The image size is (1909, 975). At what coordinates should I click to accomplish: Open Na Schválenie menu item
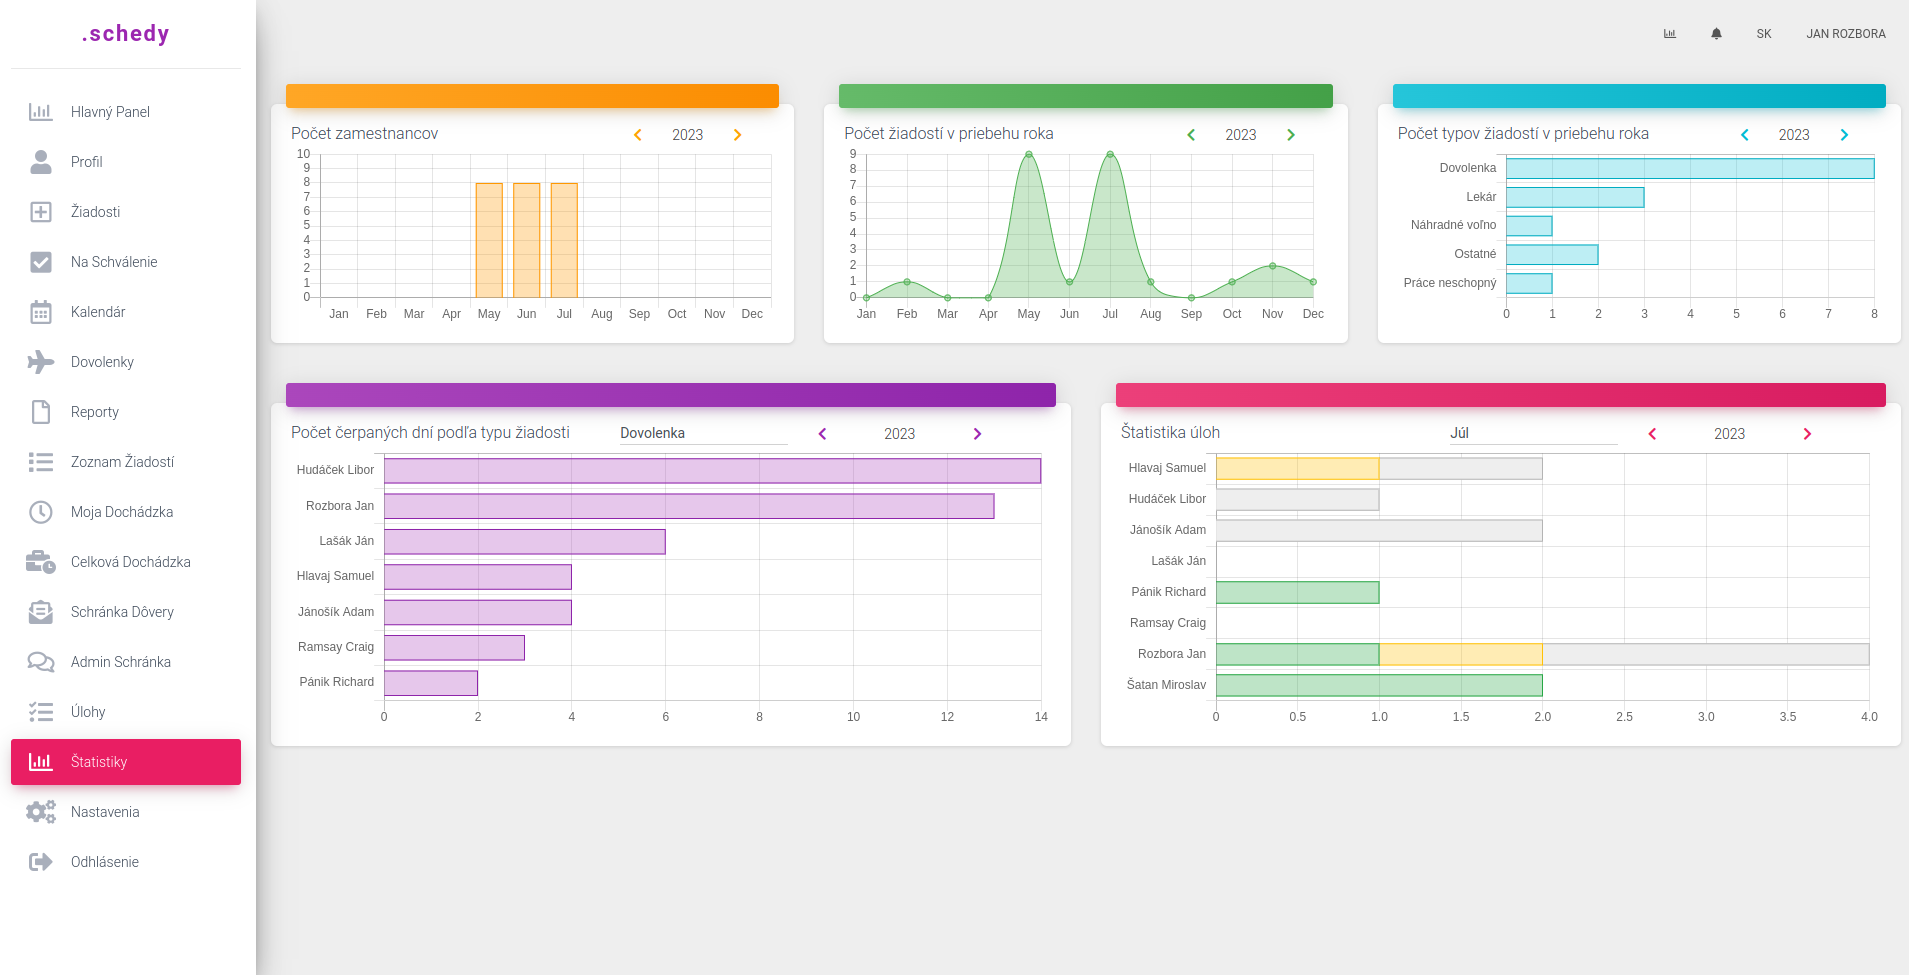click(x=126, y=262)
